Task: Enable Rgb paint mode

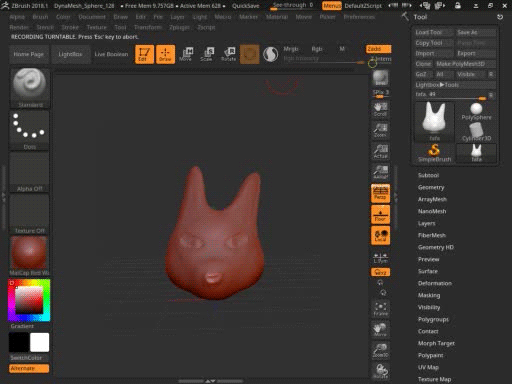Action: coord(317,49)
